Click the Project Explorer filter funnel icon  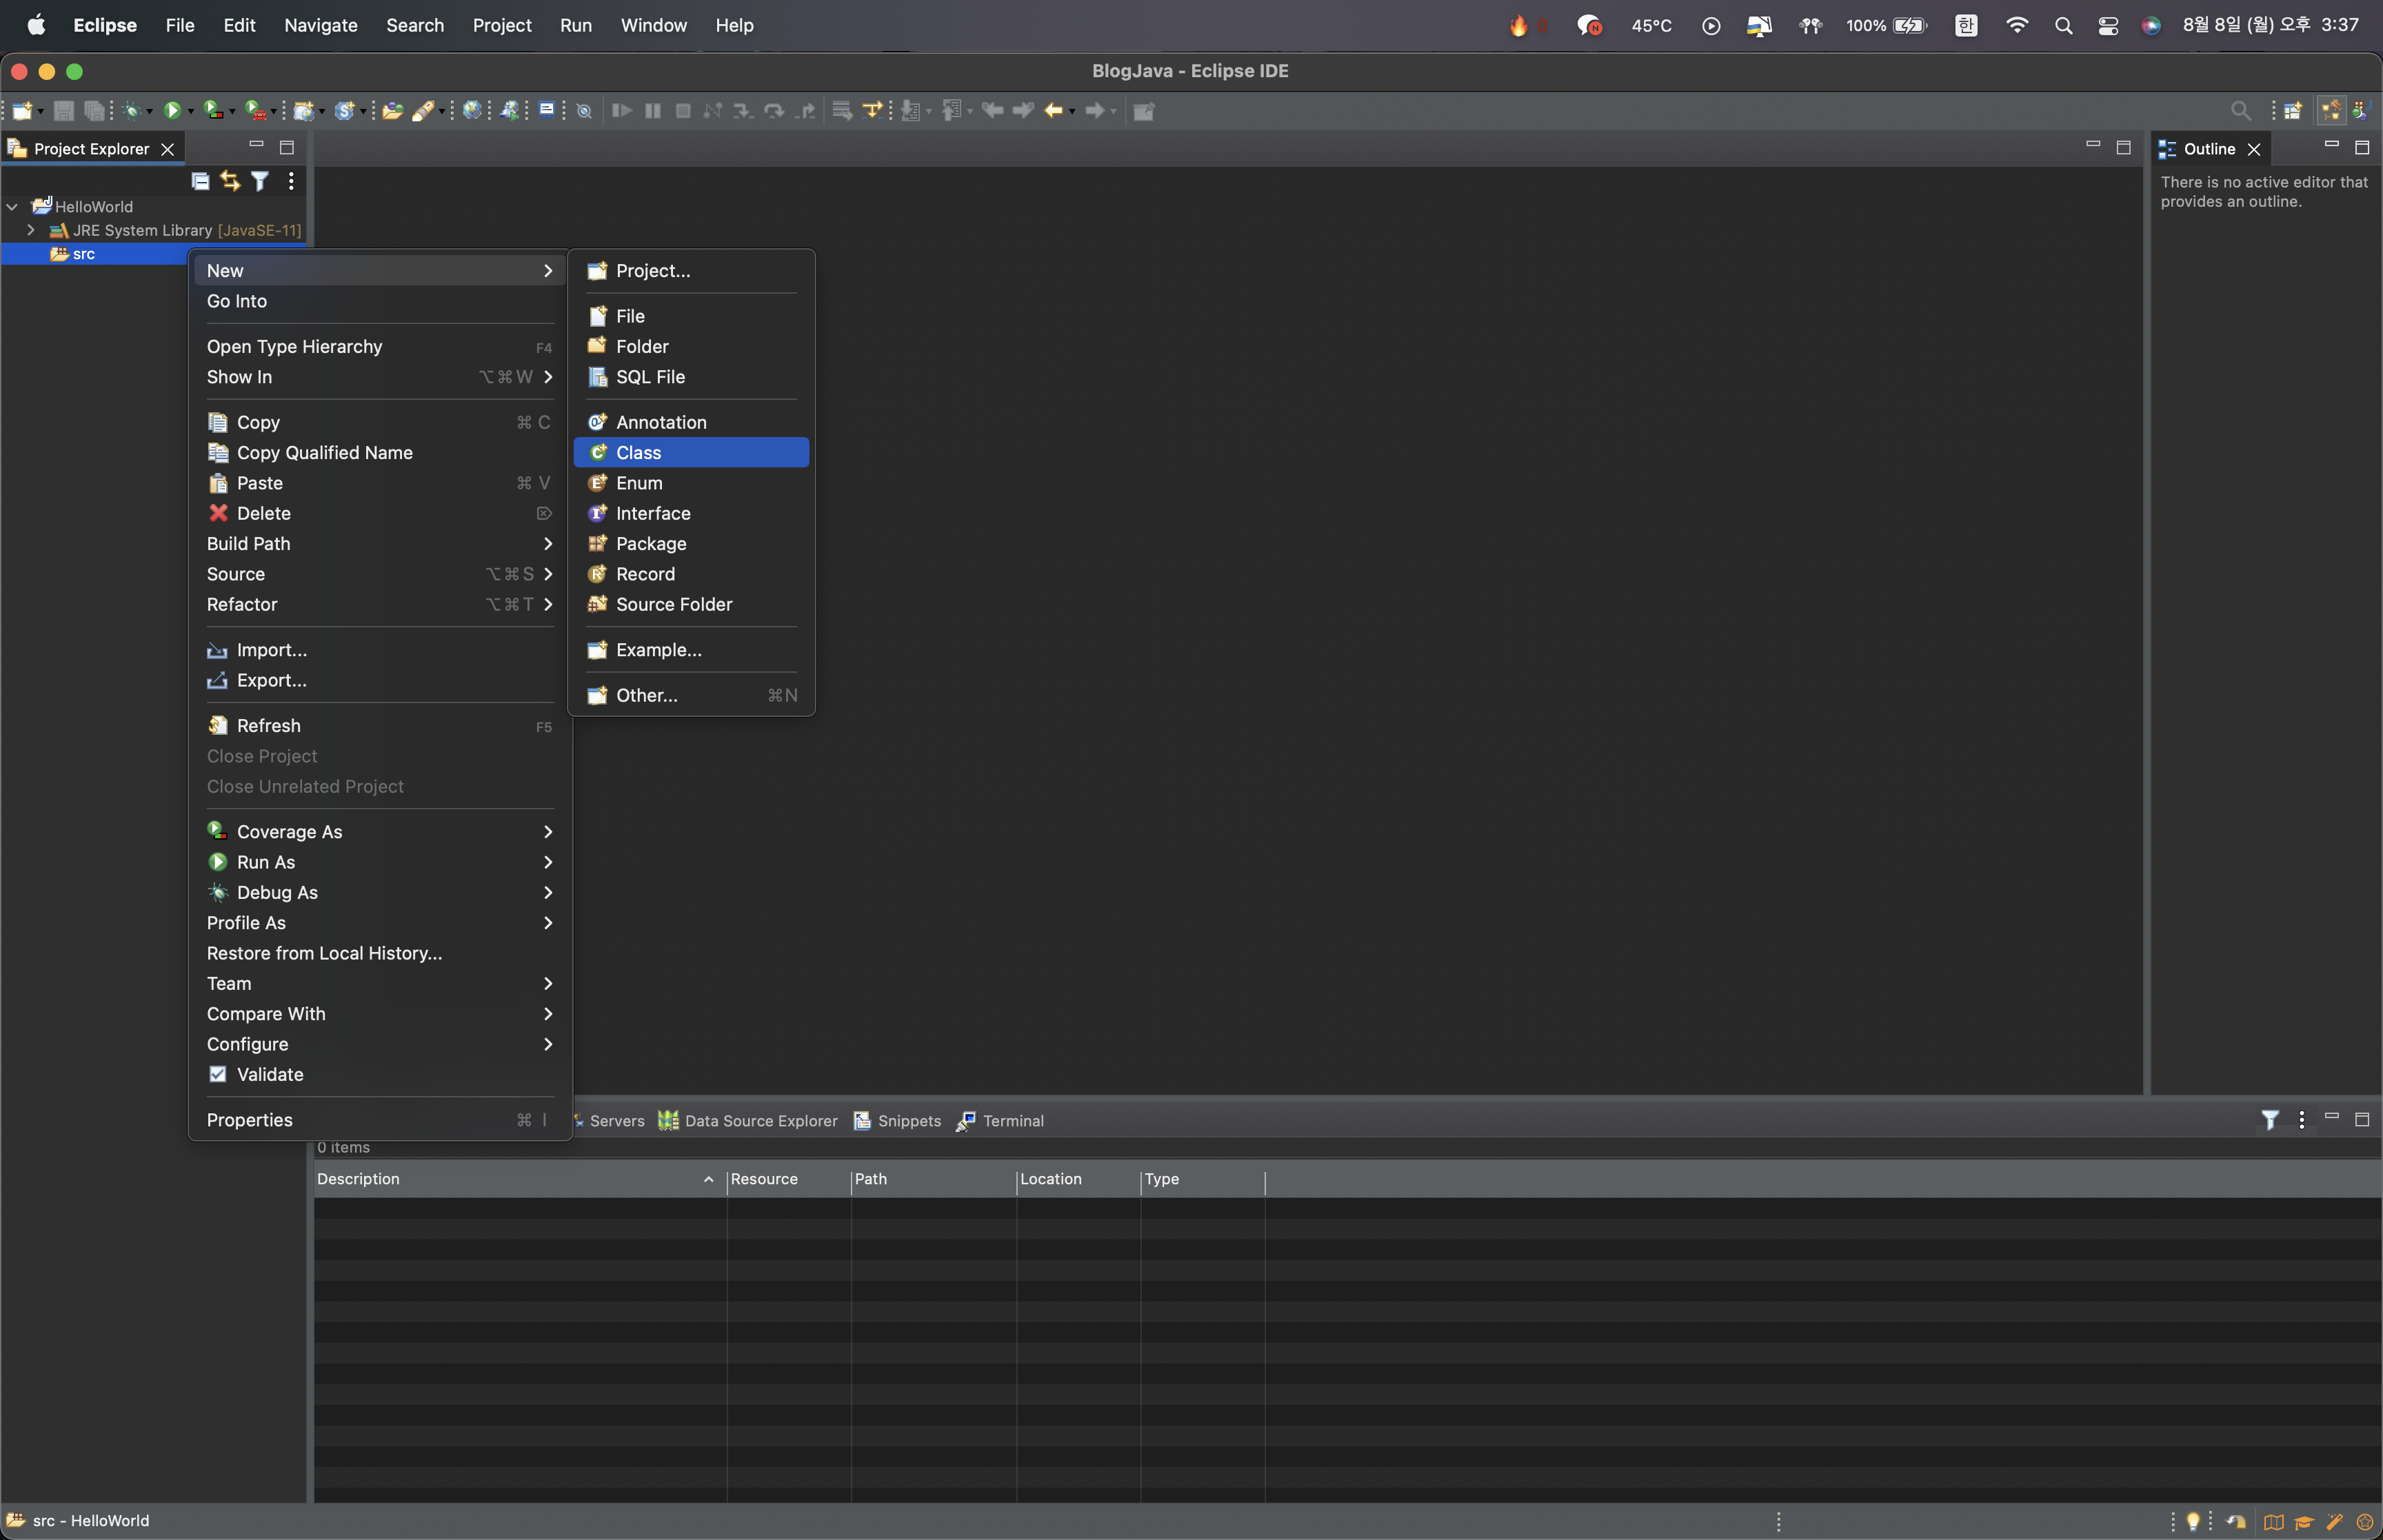pyautogui.click(x=260, y=181)
